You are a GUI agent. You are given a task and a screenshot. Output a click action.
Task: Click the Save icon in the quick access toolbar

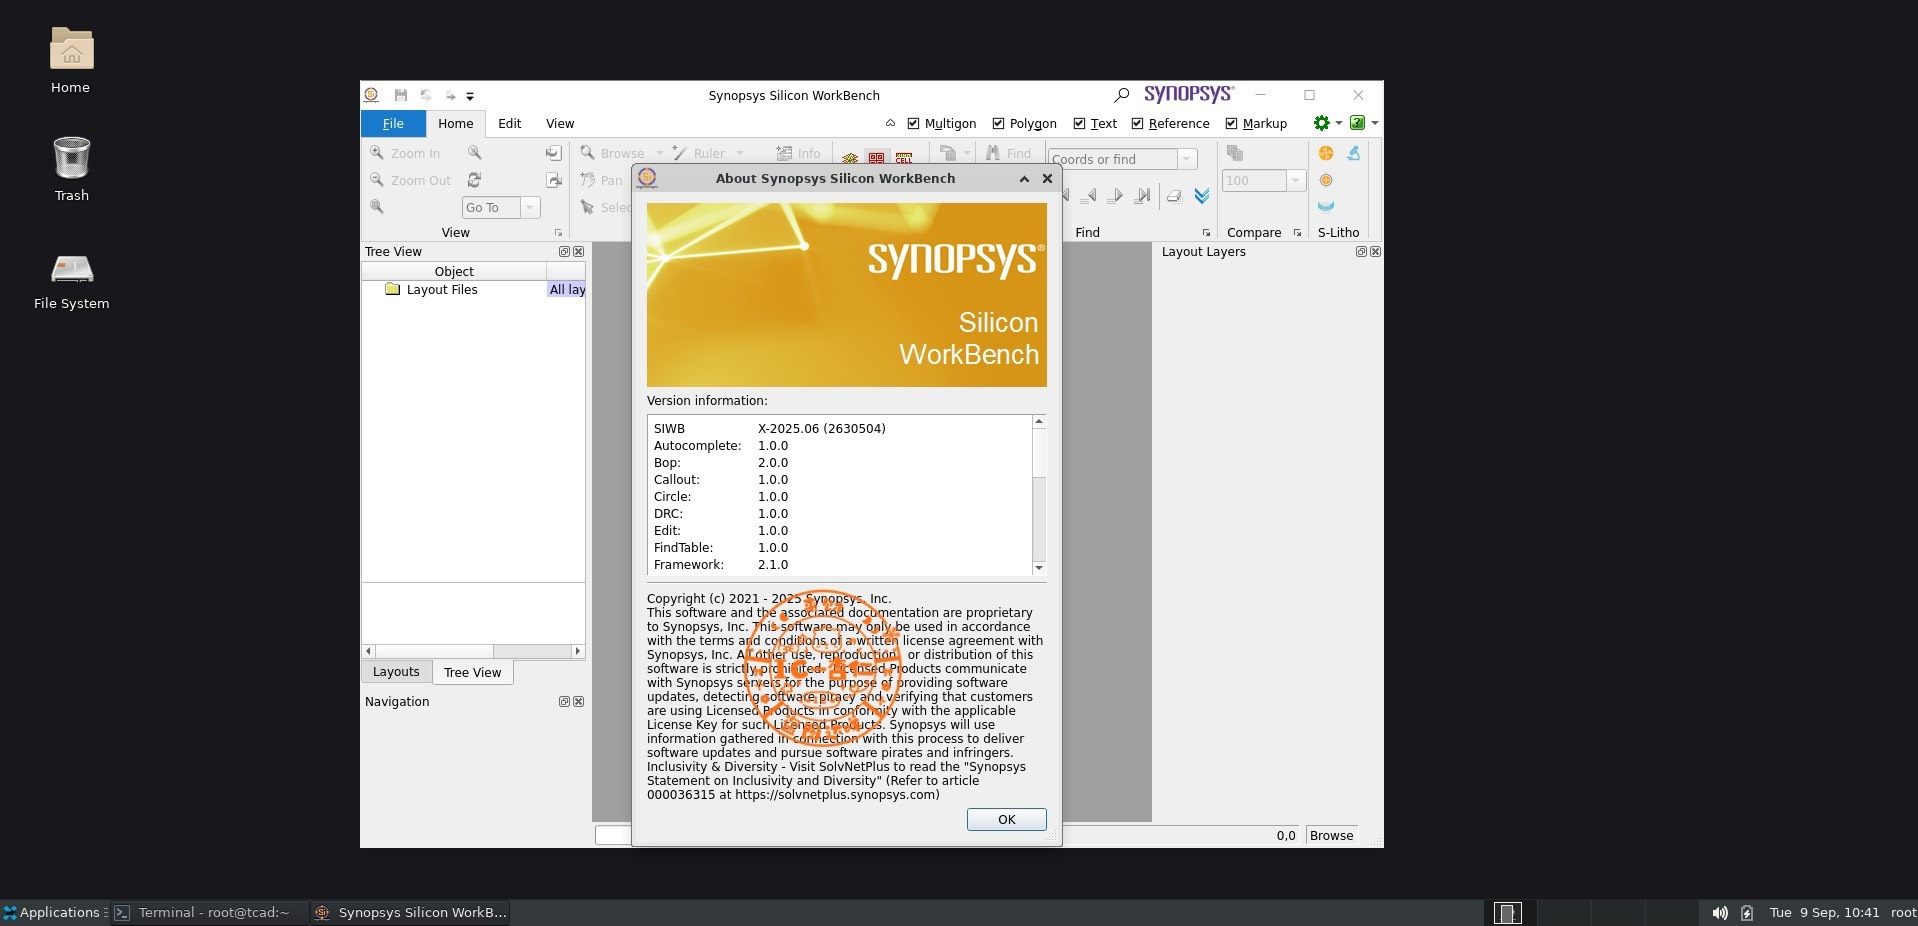[x=401, y=95]
